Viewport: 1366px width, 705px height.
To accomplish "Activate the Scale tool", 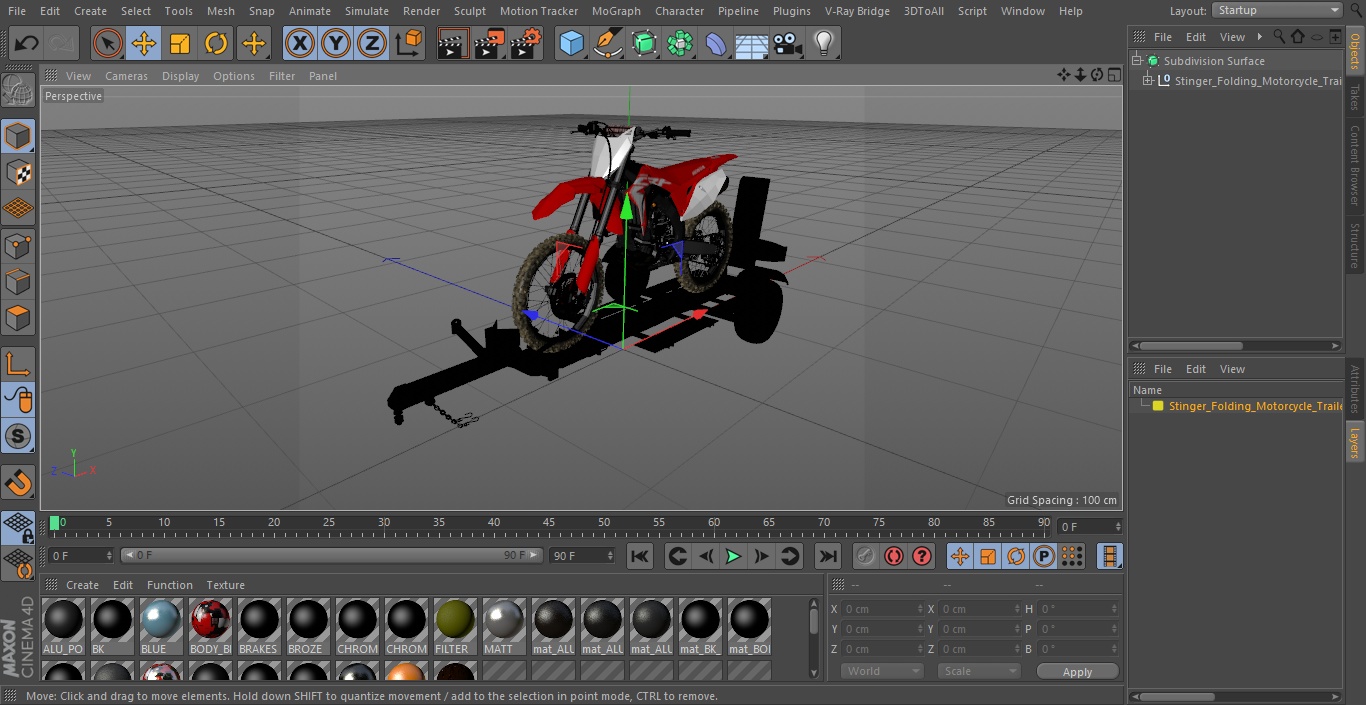I will point(180,43).
